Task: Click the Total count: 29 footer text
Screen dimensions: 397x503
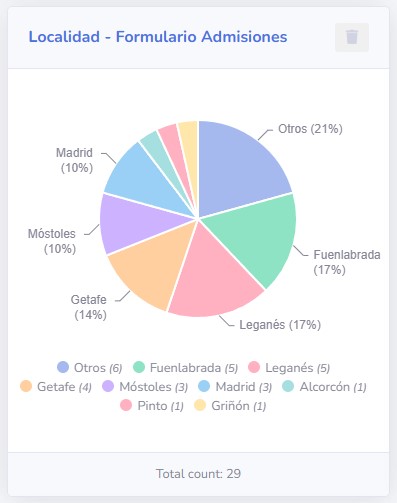Action: [x=198, y=474]
